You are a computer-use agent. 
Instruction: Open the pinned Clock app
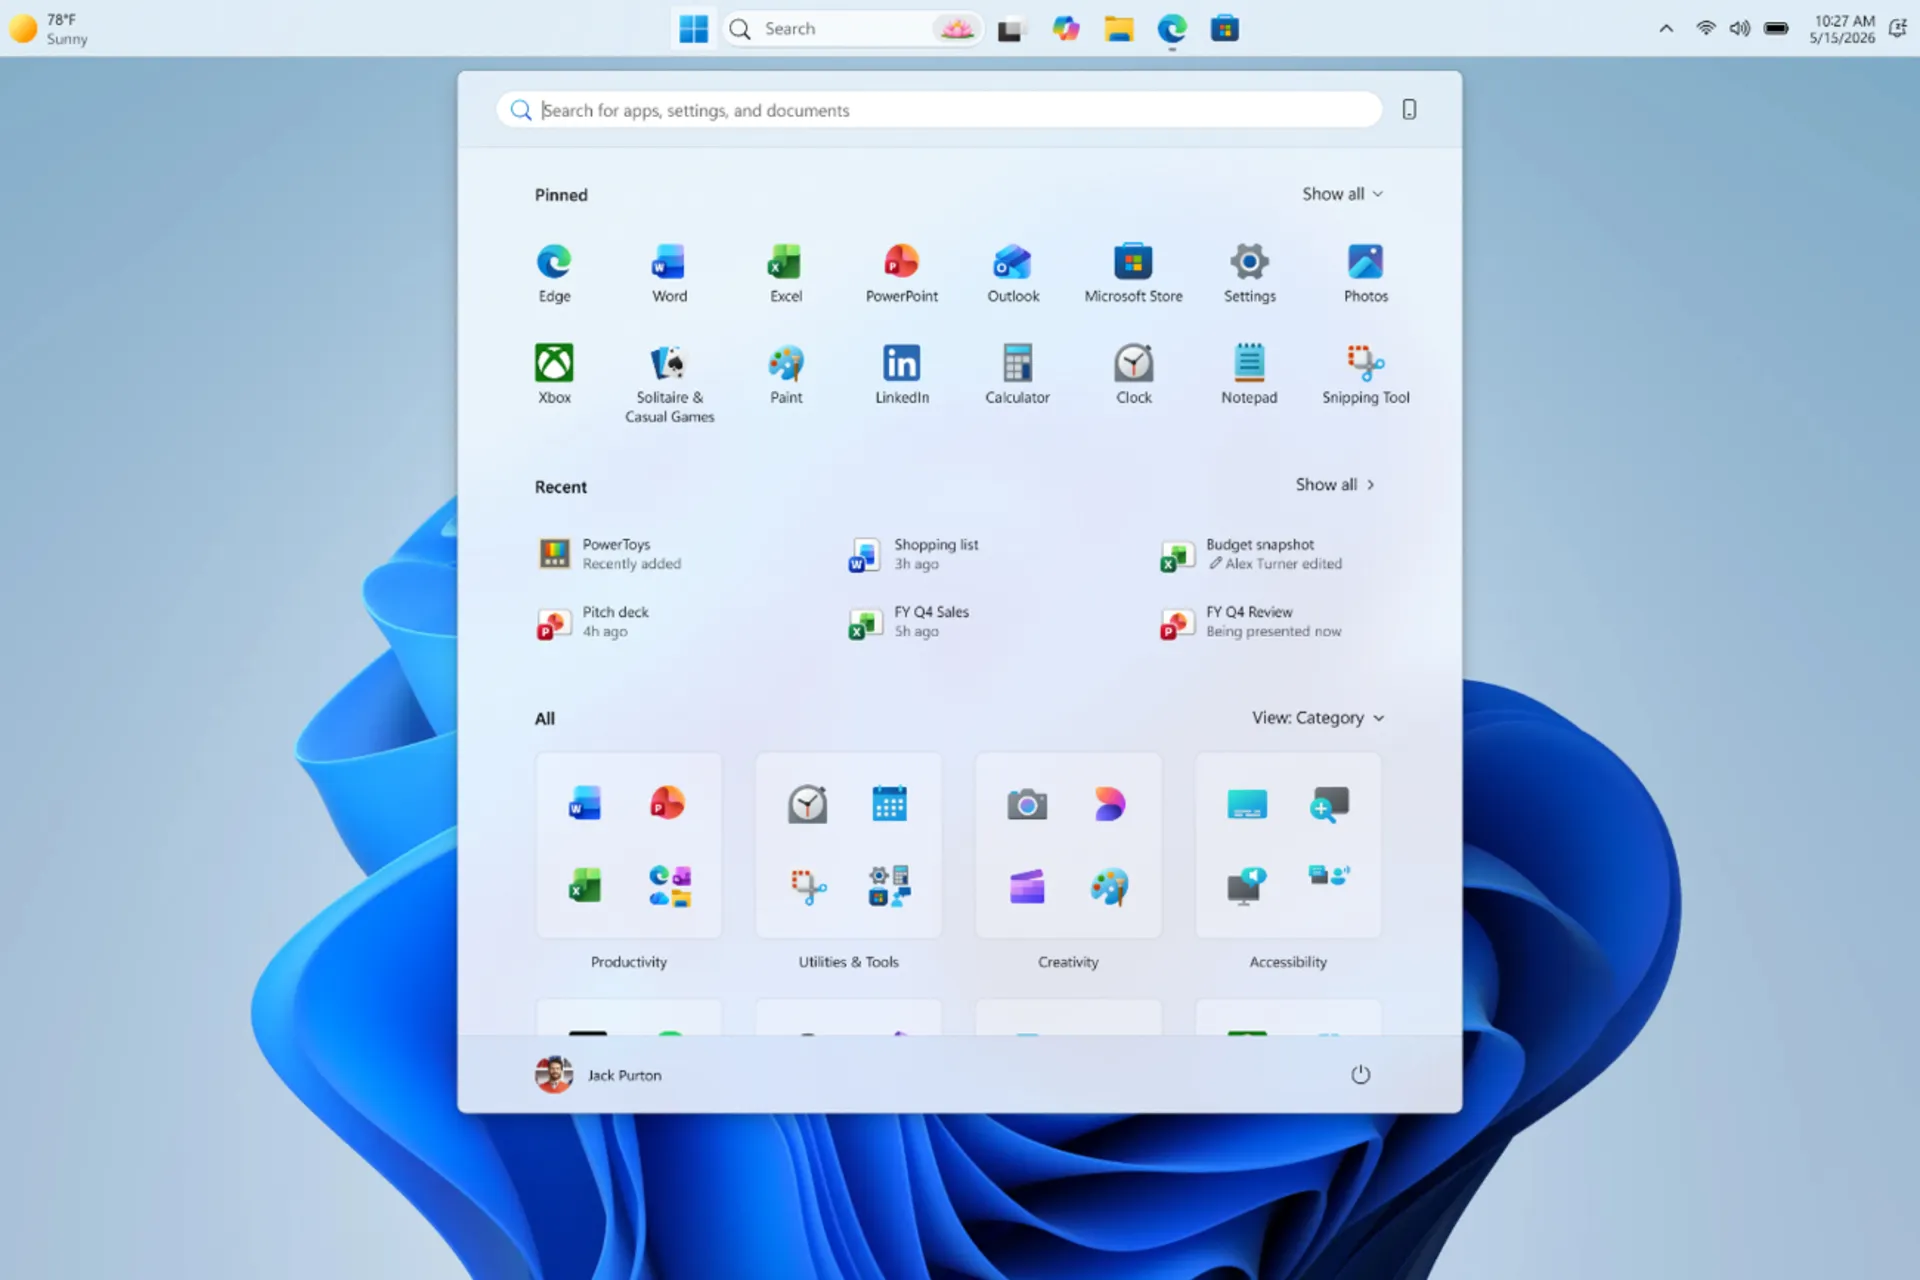click(1133, 373)
